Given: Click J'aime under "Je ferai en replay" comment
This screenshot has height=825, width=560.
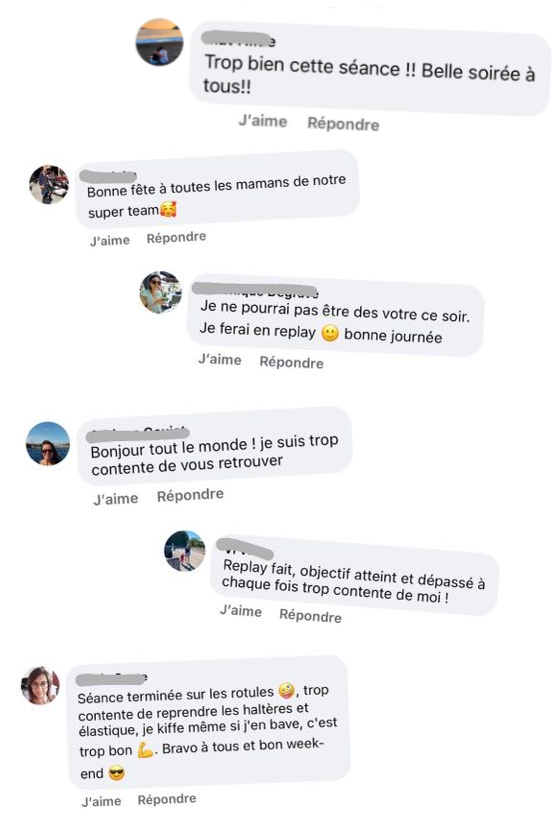Looking at the screenshot, I should 219,359.
